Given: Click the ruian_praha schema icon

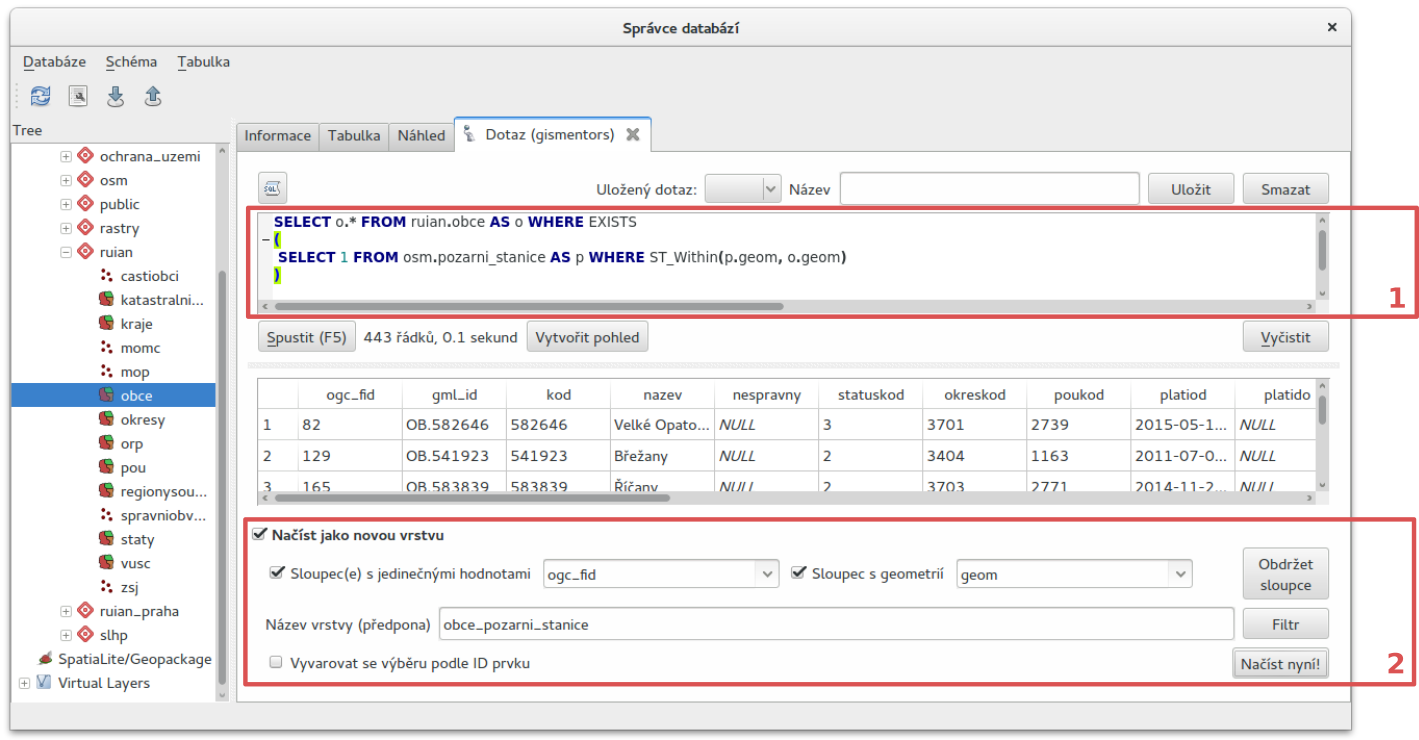Looking at the screenshot, I should pos(85,611).
